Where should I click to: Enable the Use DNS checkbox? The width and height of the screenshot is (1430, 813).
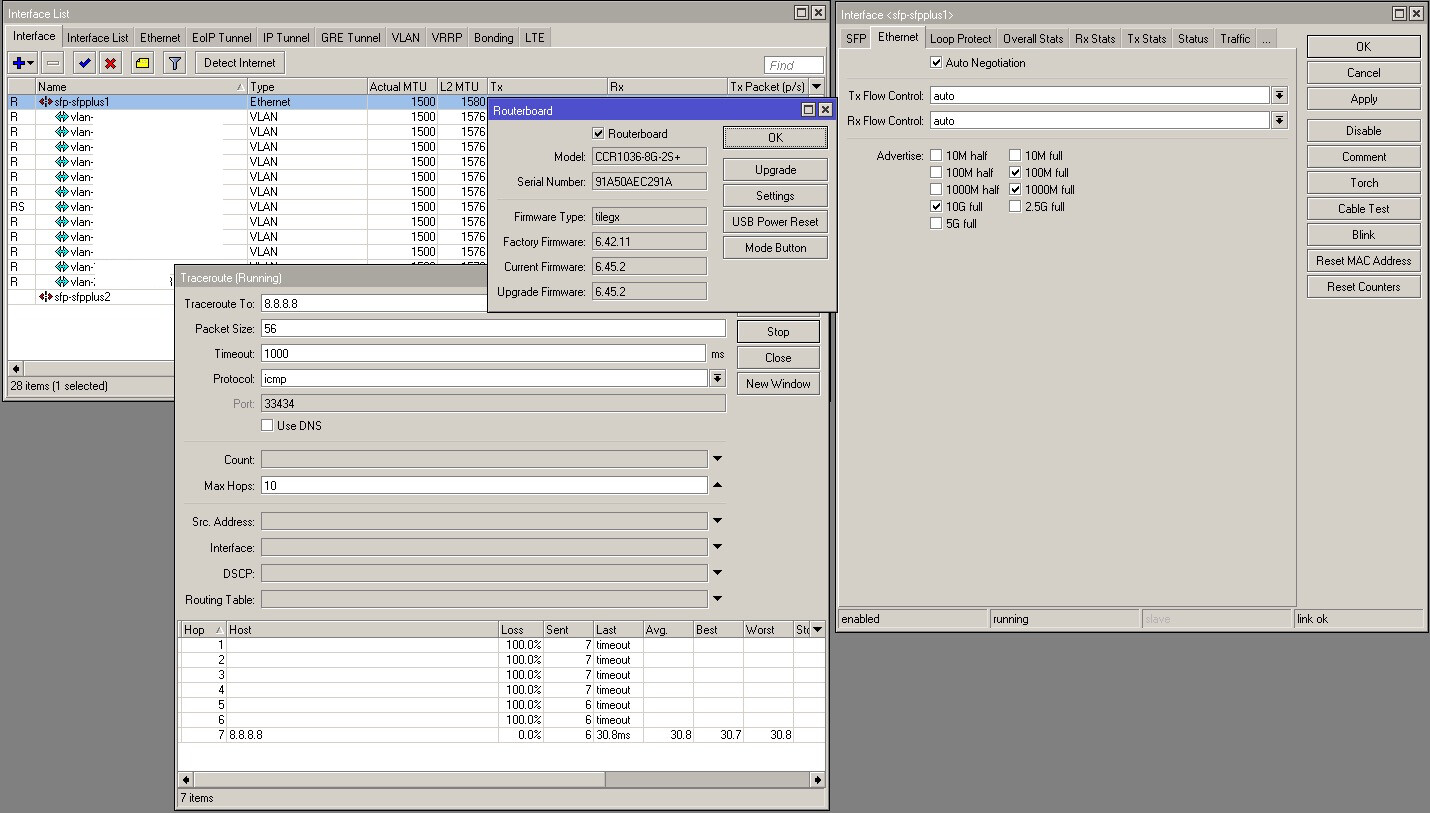(x=267, y=426)
